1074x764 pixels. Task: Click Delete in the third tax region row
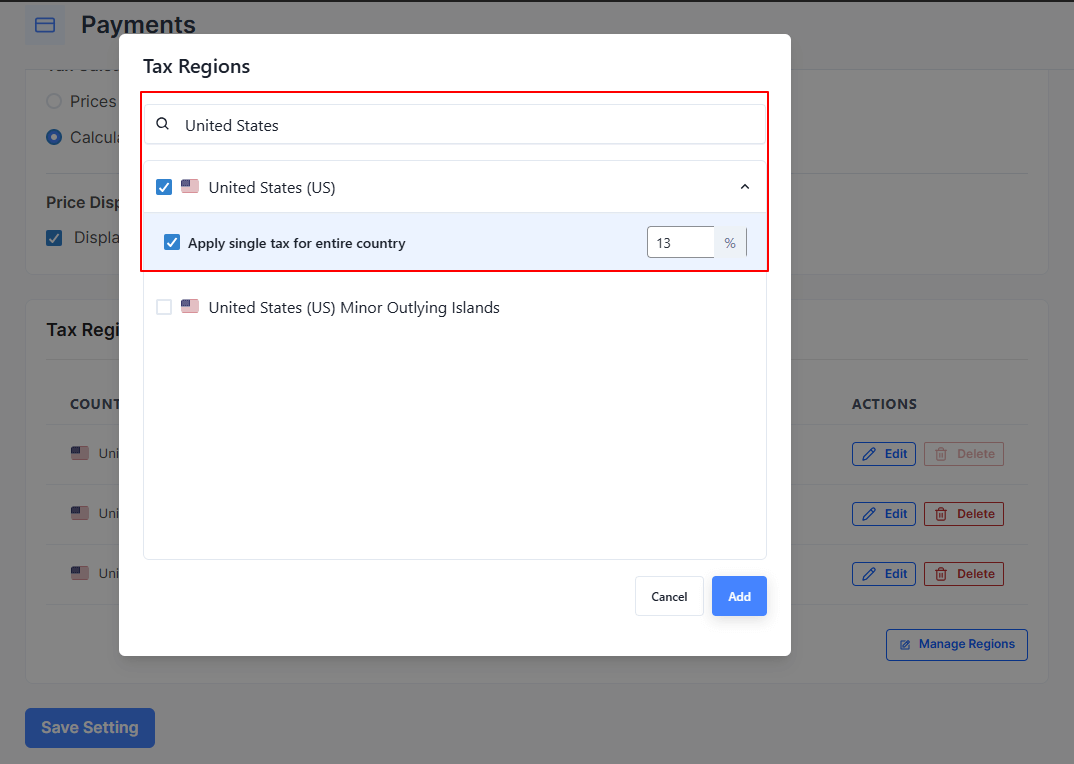[x=964, y=574]
